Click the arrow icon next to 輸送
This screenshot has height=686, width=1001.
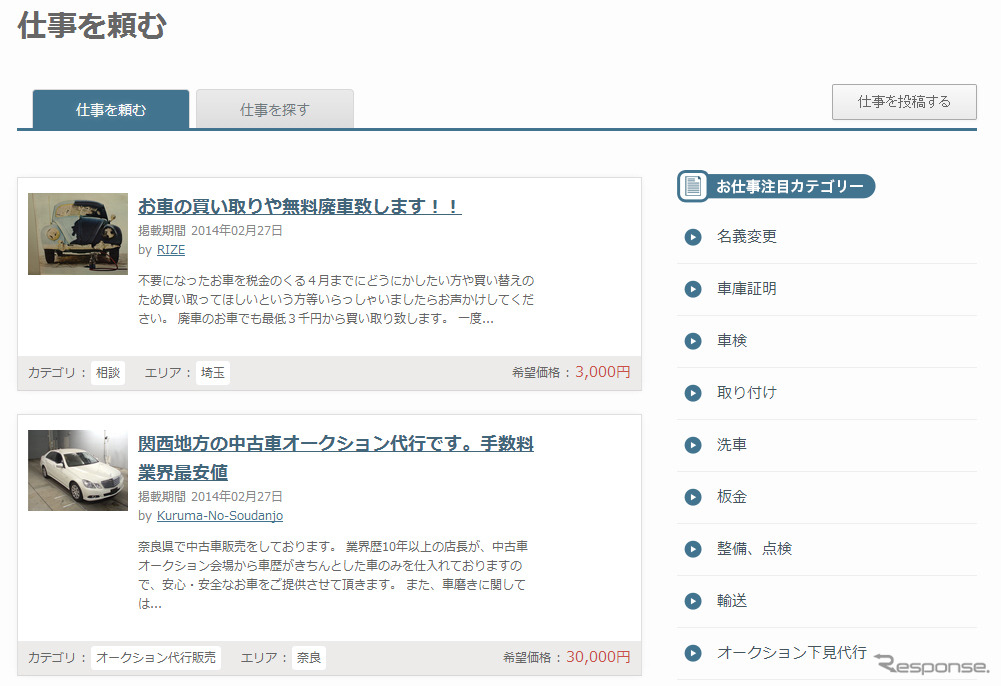point(693,601)
